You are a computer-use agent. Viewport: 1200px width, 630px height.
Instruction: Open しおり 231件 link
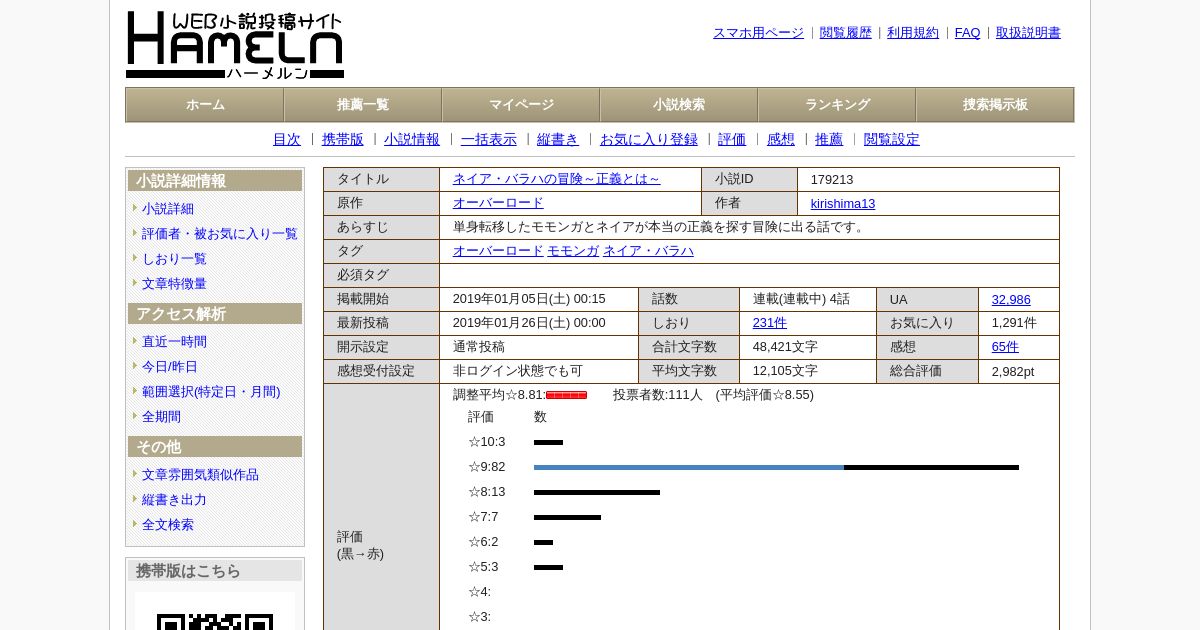770,323
